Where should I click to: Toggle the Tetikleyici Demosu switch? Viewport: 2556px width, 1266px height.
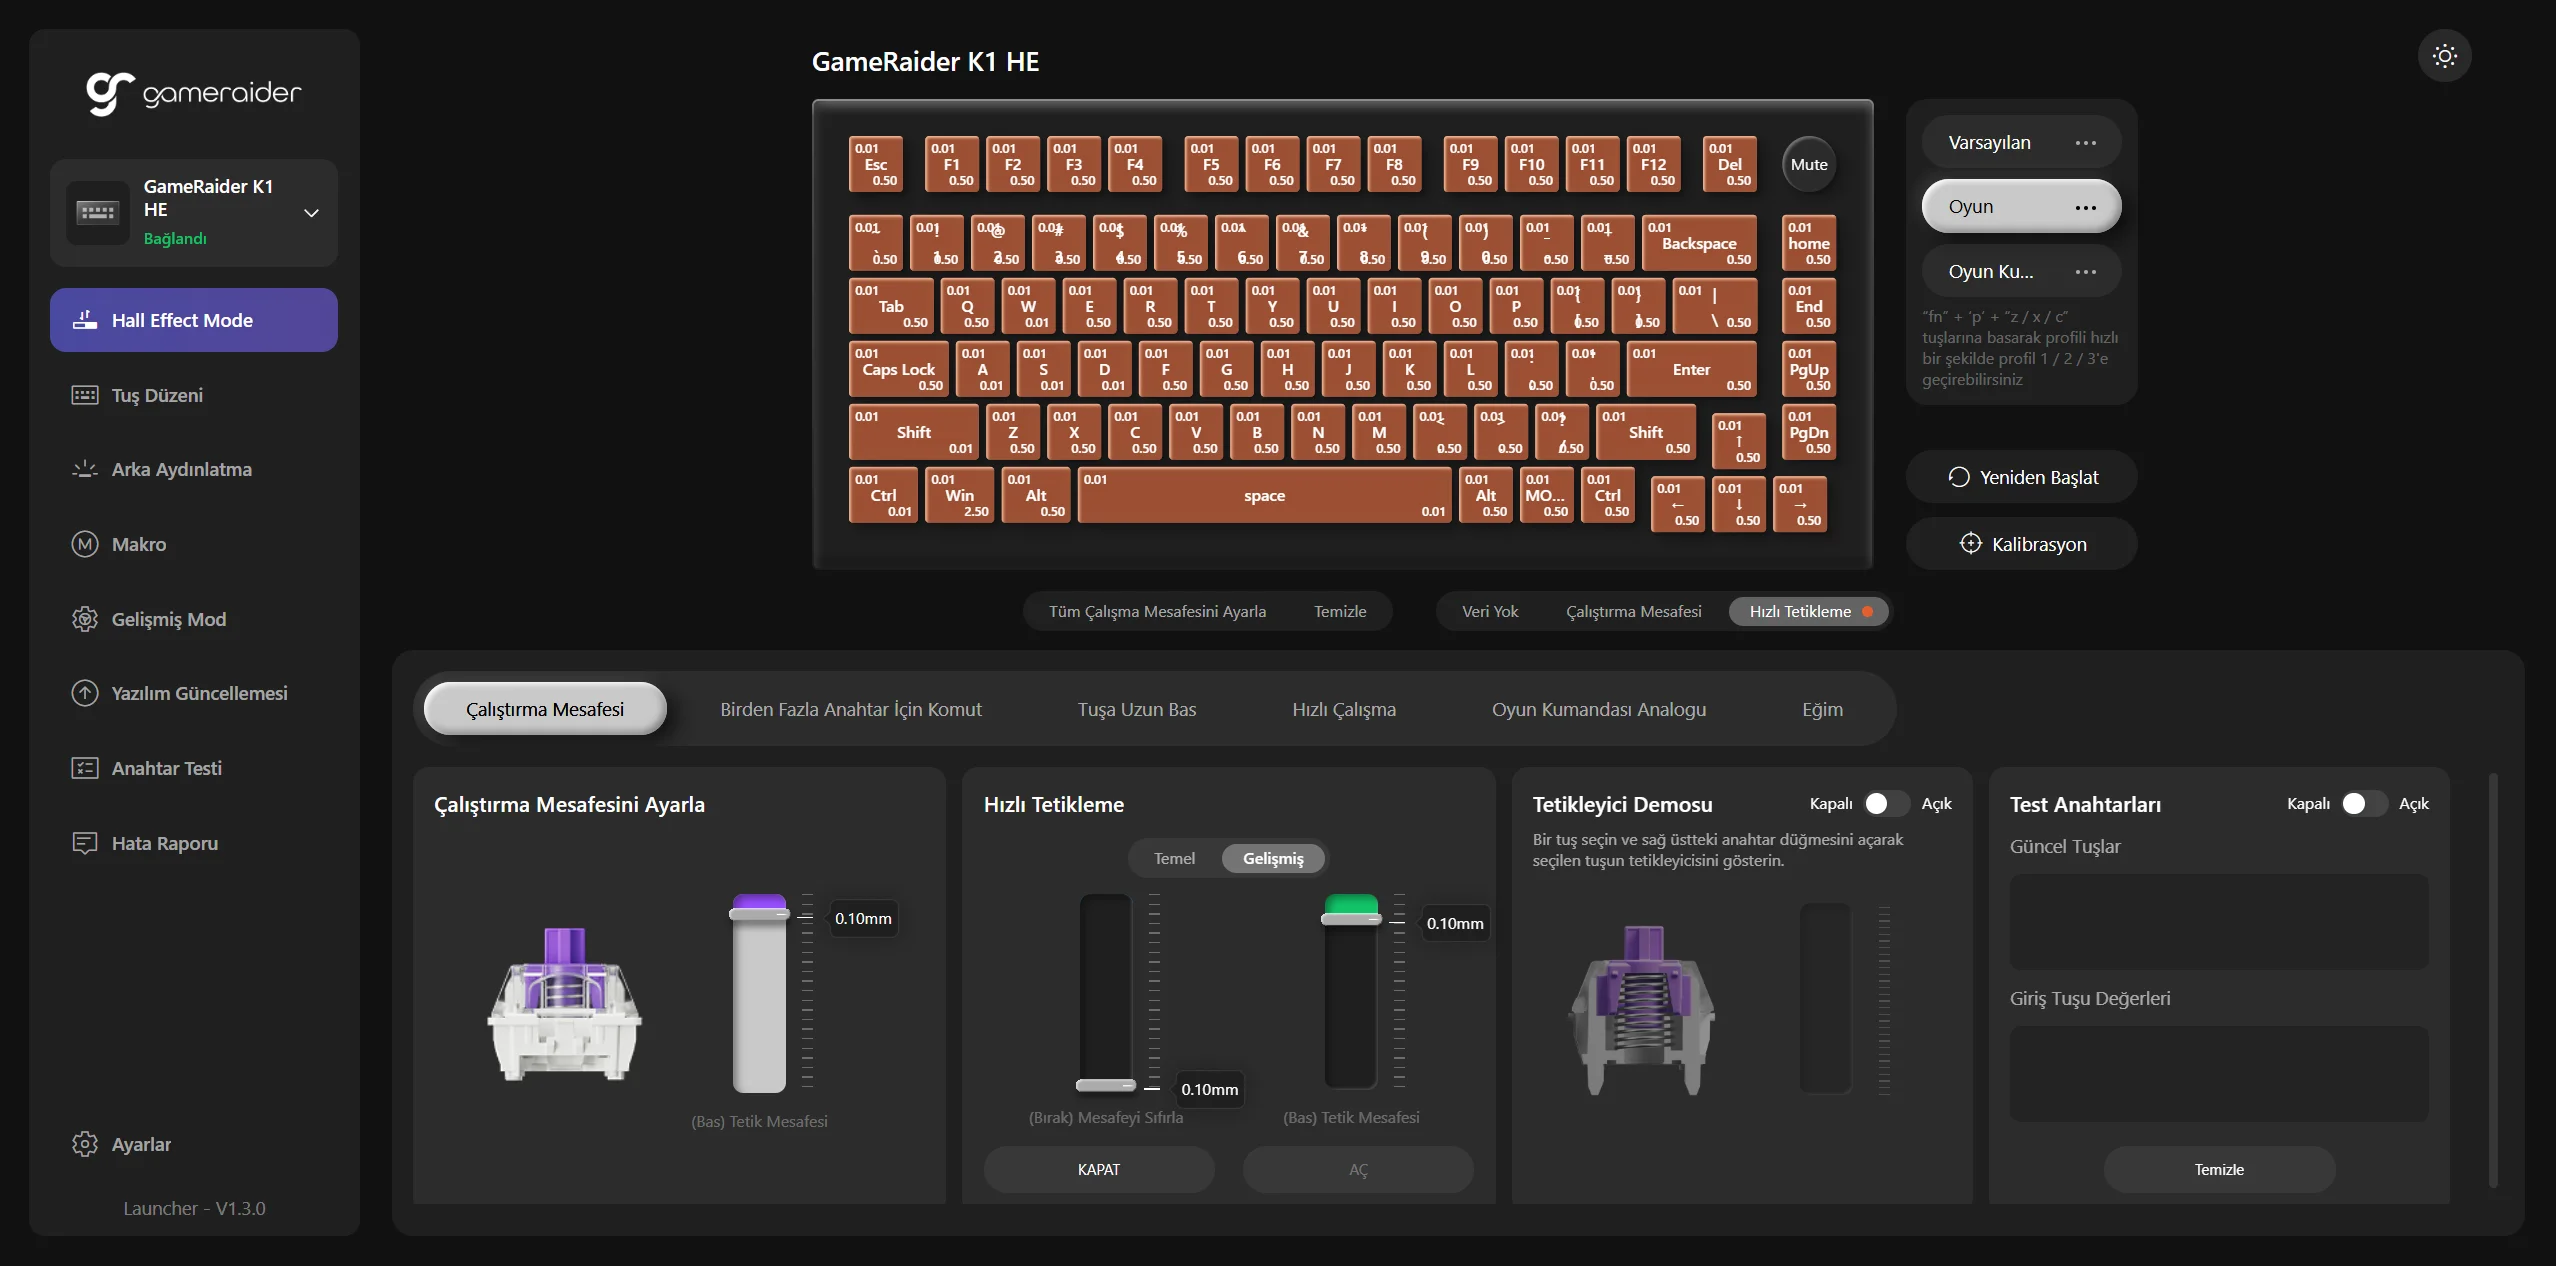[x=1886, y=804]
